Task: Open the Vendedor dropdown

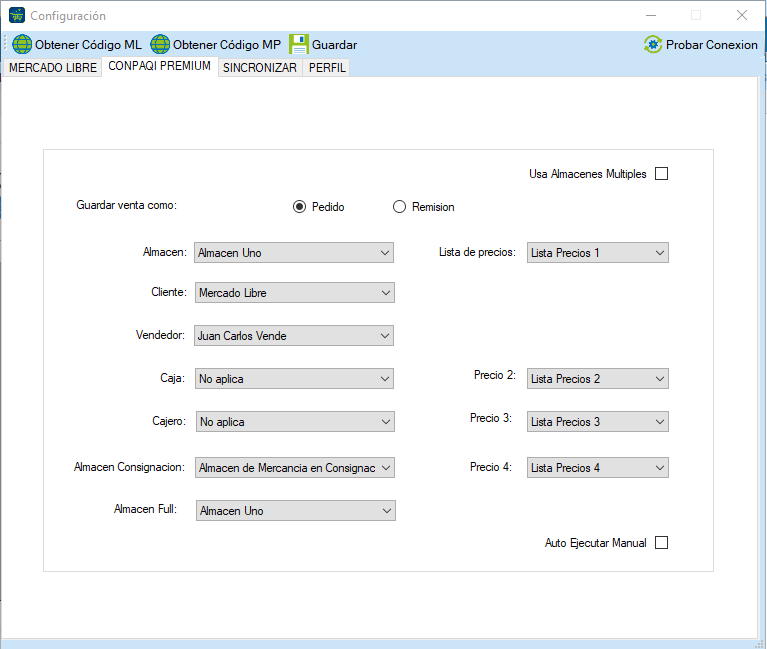Action: tap(294, 336)
